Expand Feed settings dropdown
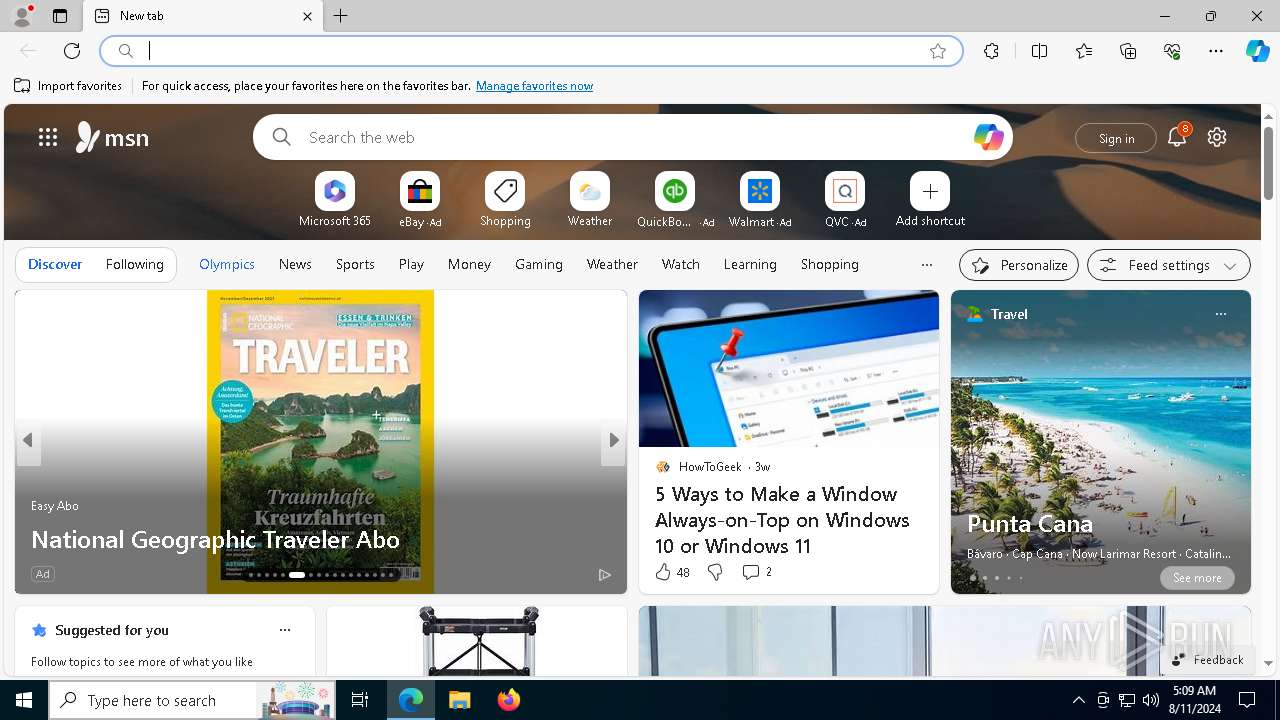Image resolution: width=1280 pixels, height=720 pixels. click(x=1169, y=265)
